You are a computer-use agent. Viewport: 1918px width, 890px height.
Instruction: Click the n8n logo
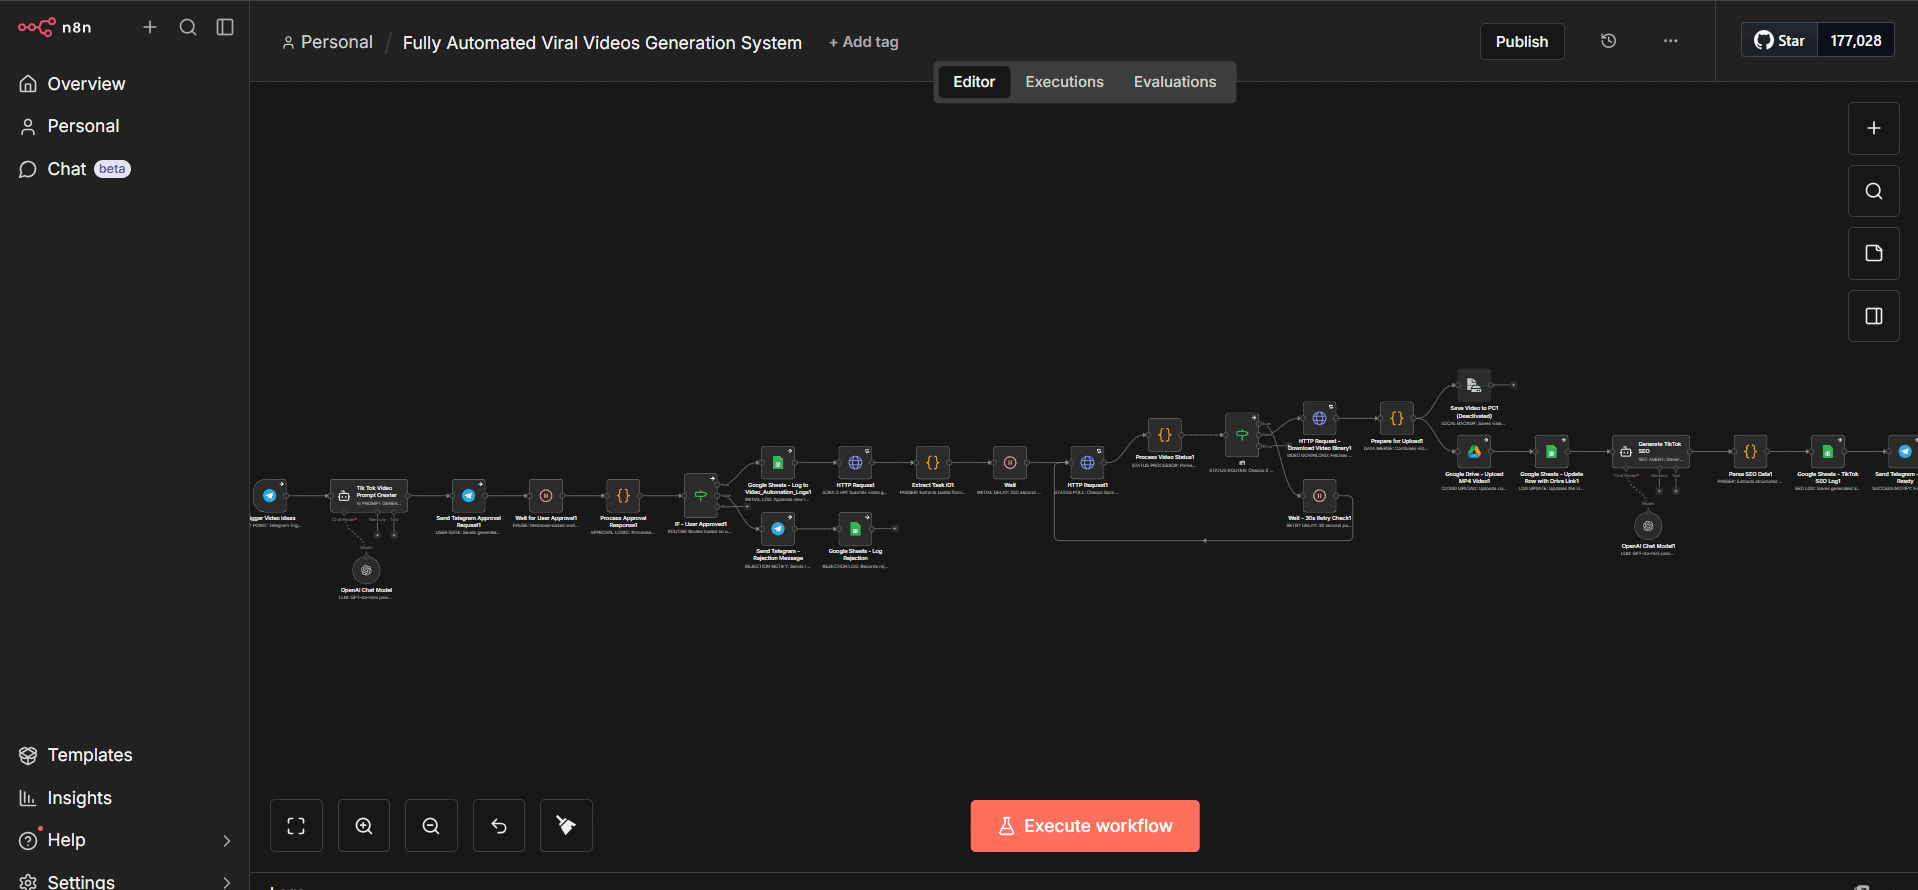click(55, 27)
